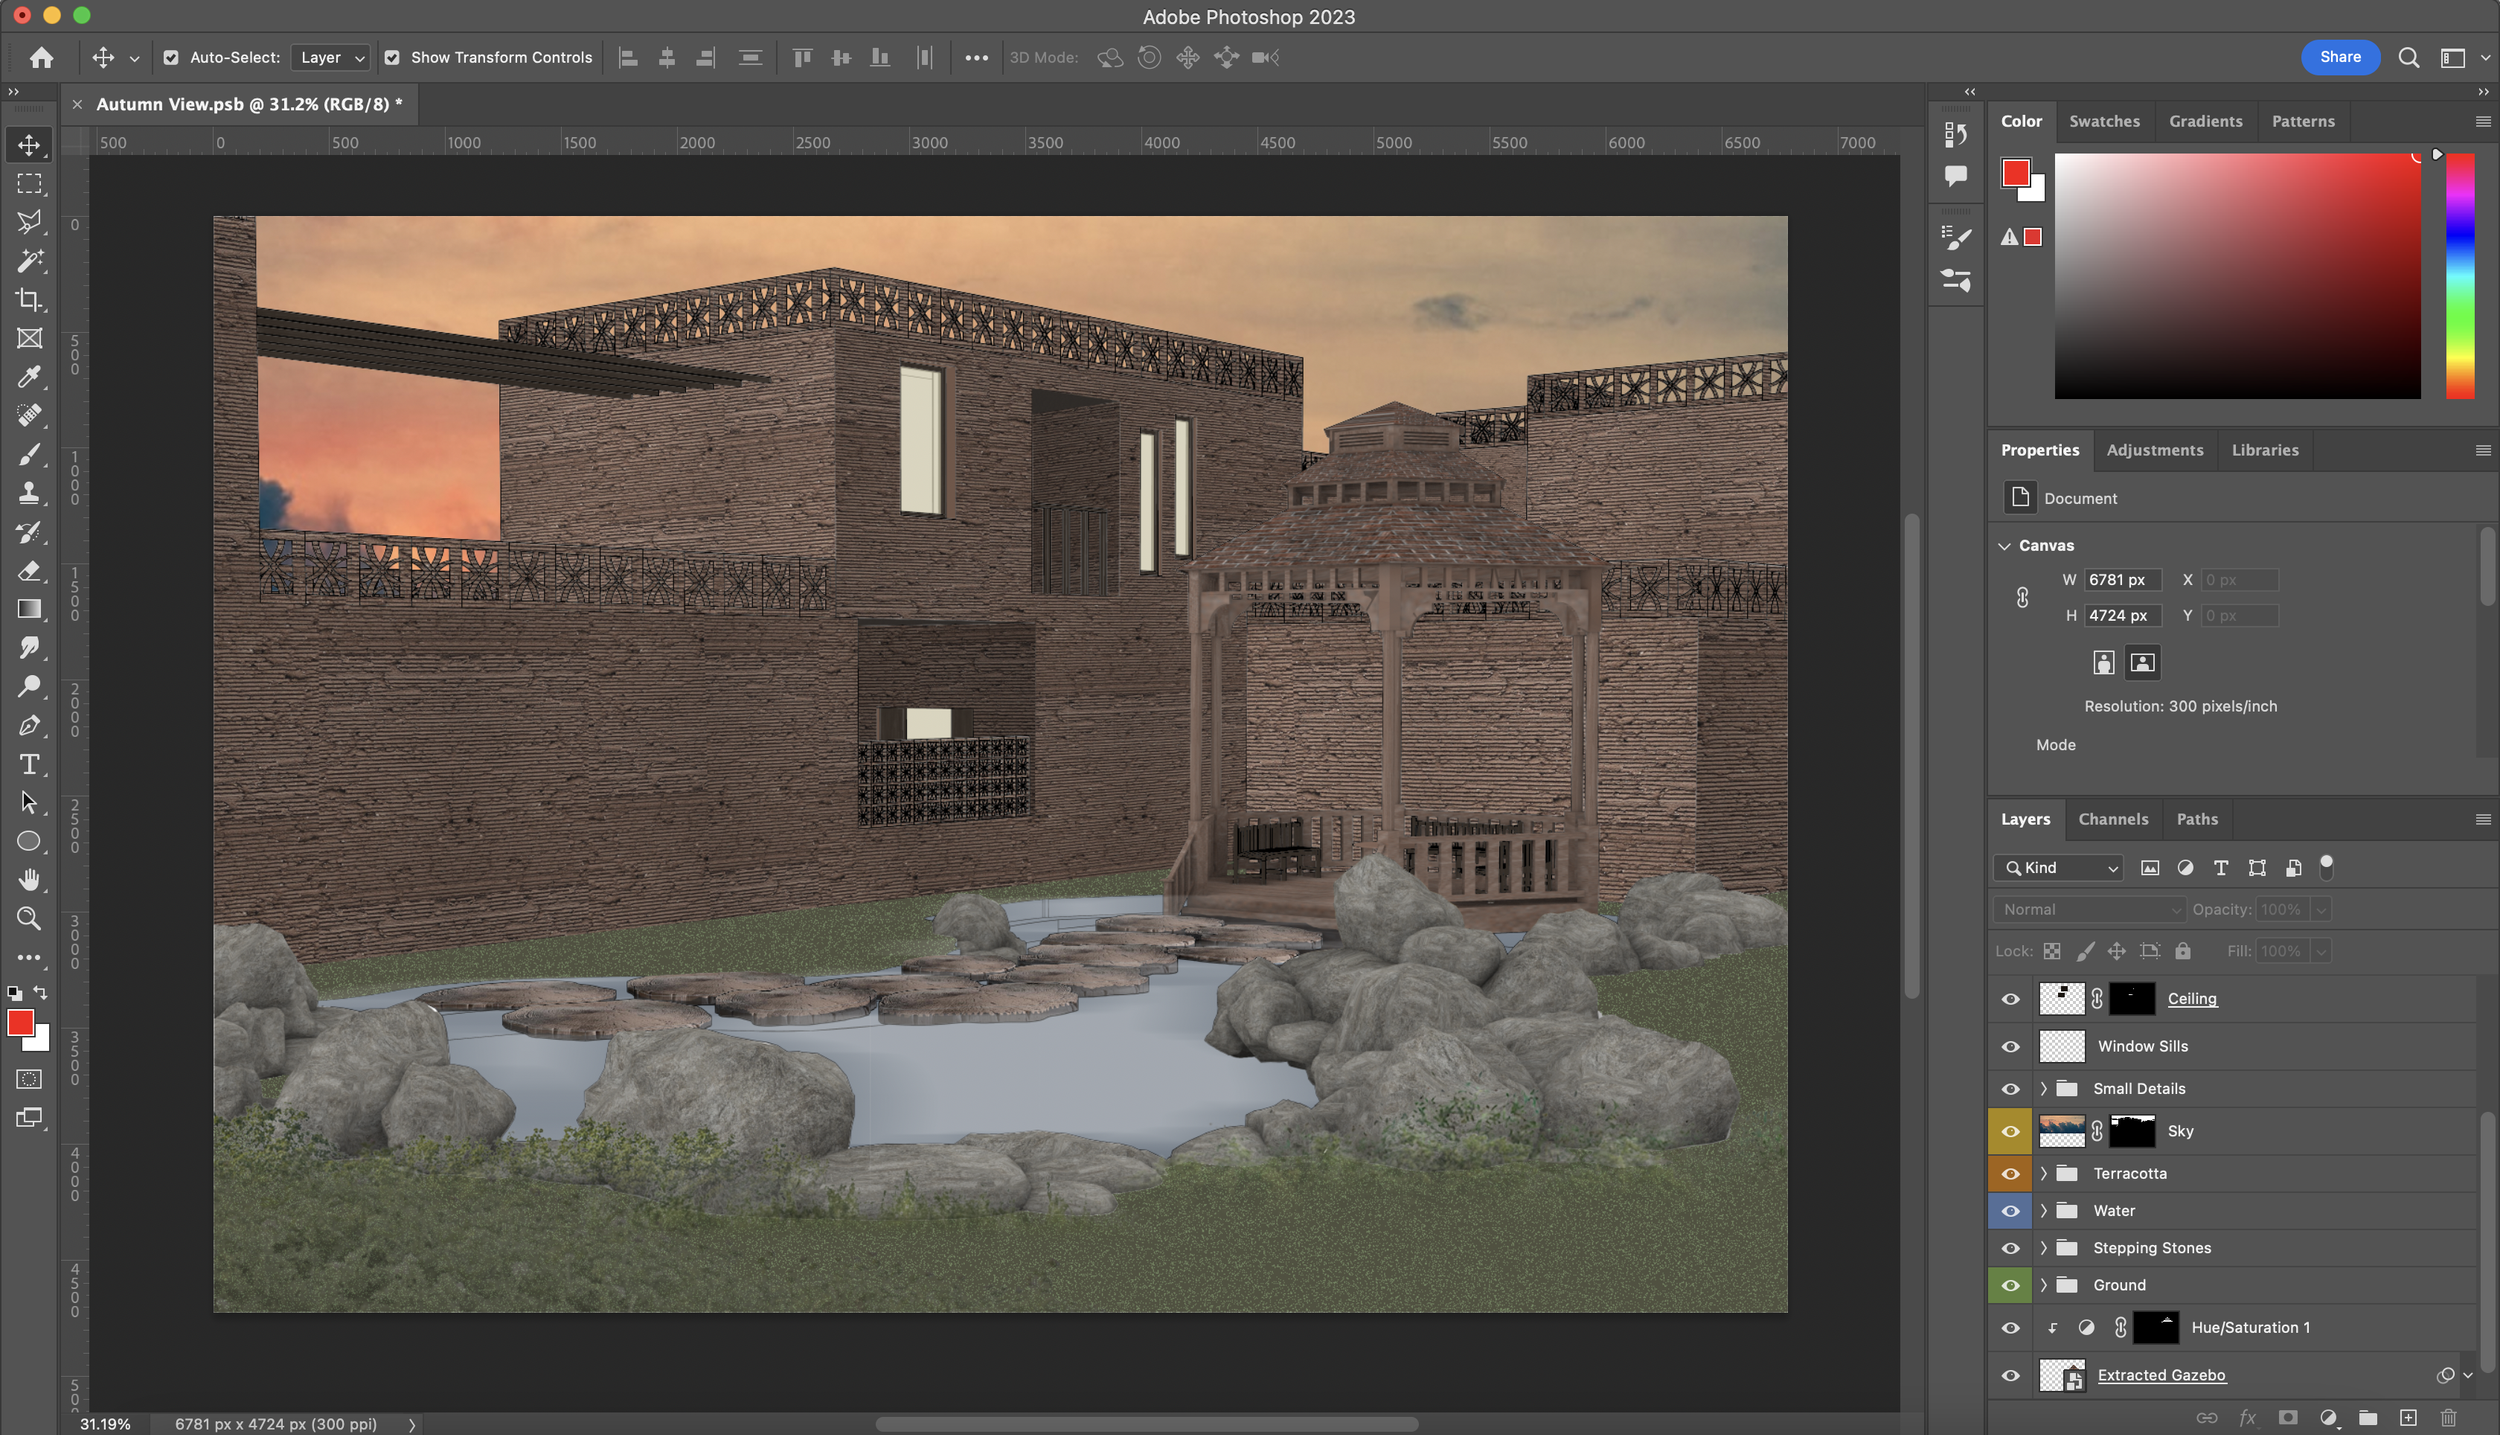The height and width of the screenshot is (1435, 2500).
Task: Select the Dodge tool
Action: click(29, 687)
